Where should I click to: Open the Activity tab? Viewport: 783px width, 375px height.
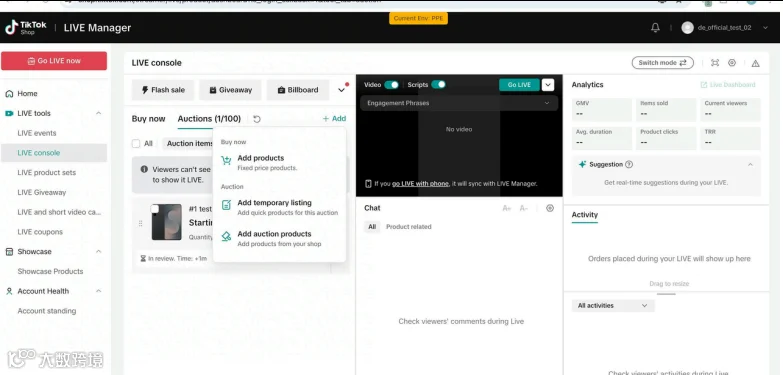pyautogui.click(x=585, y=215)
